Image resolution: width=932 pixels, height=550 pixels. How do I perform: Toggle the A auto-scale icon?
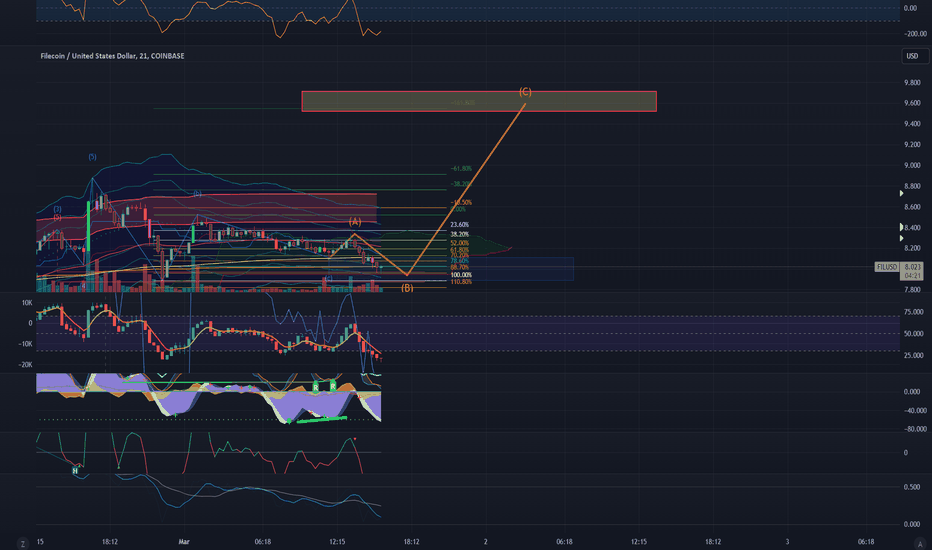point(920,543)
